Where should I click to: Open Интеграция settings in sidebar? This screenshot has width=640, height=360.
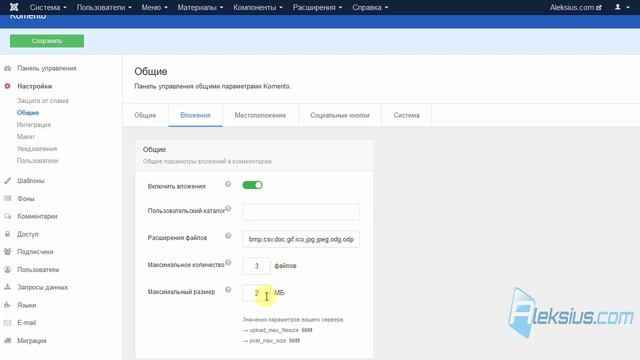(x=34, y=124)
